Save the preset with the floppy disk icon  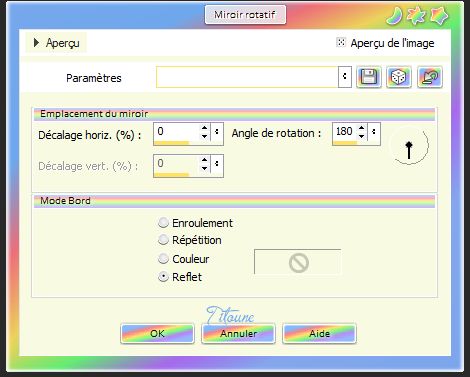pos(369,77)
